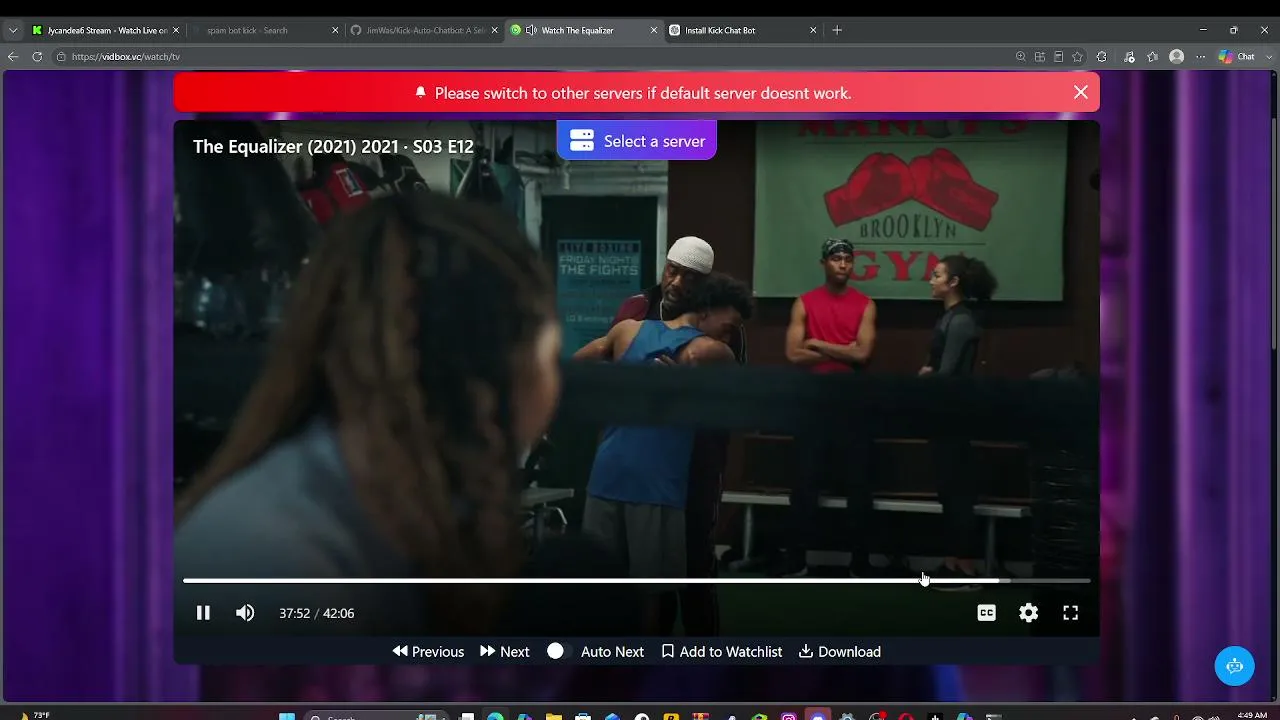This screenshot has height=720, width=1280.
Task: Close the spam bot kick Search tab
Action: point(335,30)
